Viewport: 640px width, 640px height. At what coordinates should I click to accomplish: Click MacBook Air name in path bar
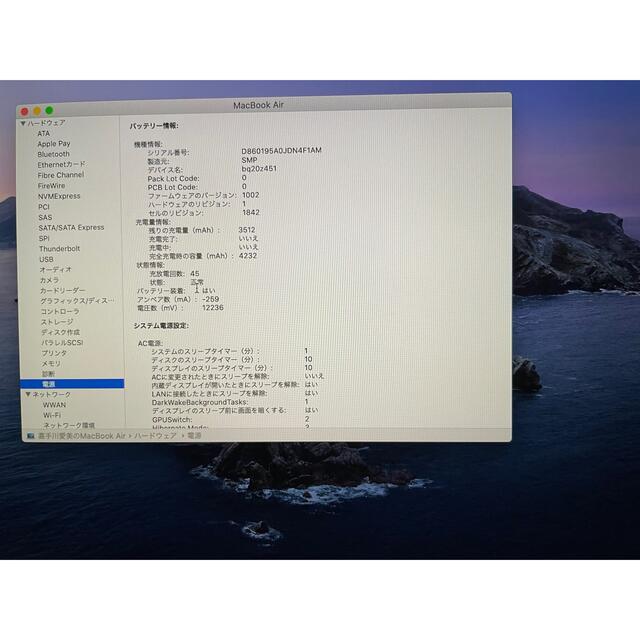tap(82, 436)
